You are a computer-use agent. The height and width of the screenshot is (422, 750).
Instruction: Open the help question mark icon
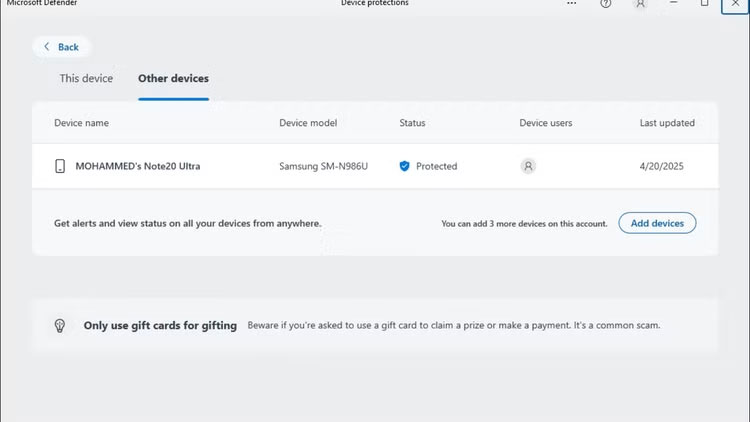pos(606,4)
